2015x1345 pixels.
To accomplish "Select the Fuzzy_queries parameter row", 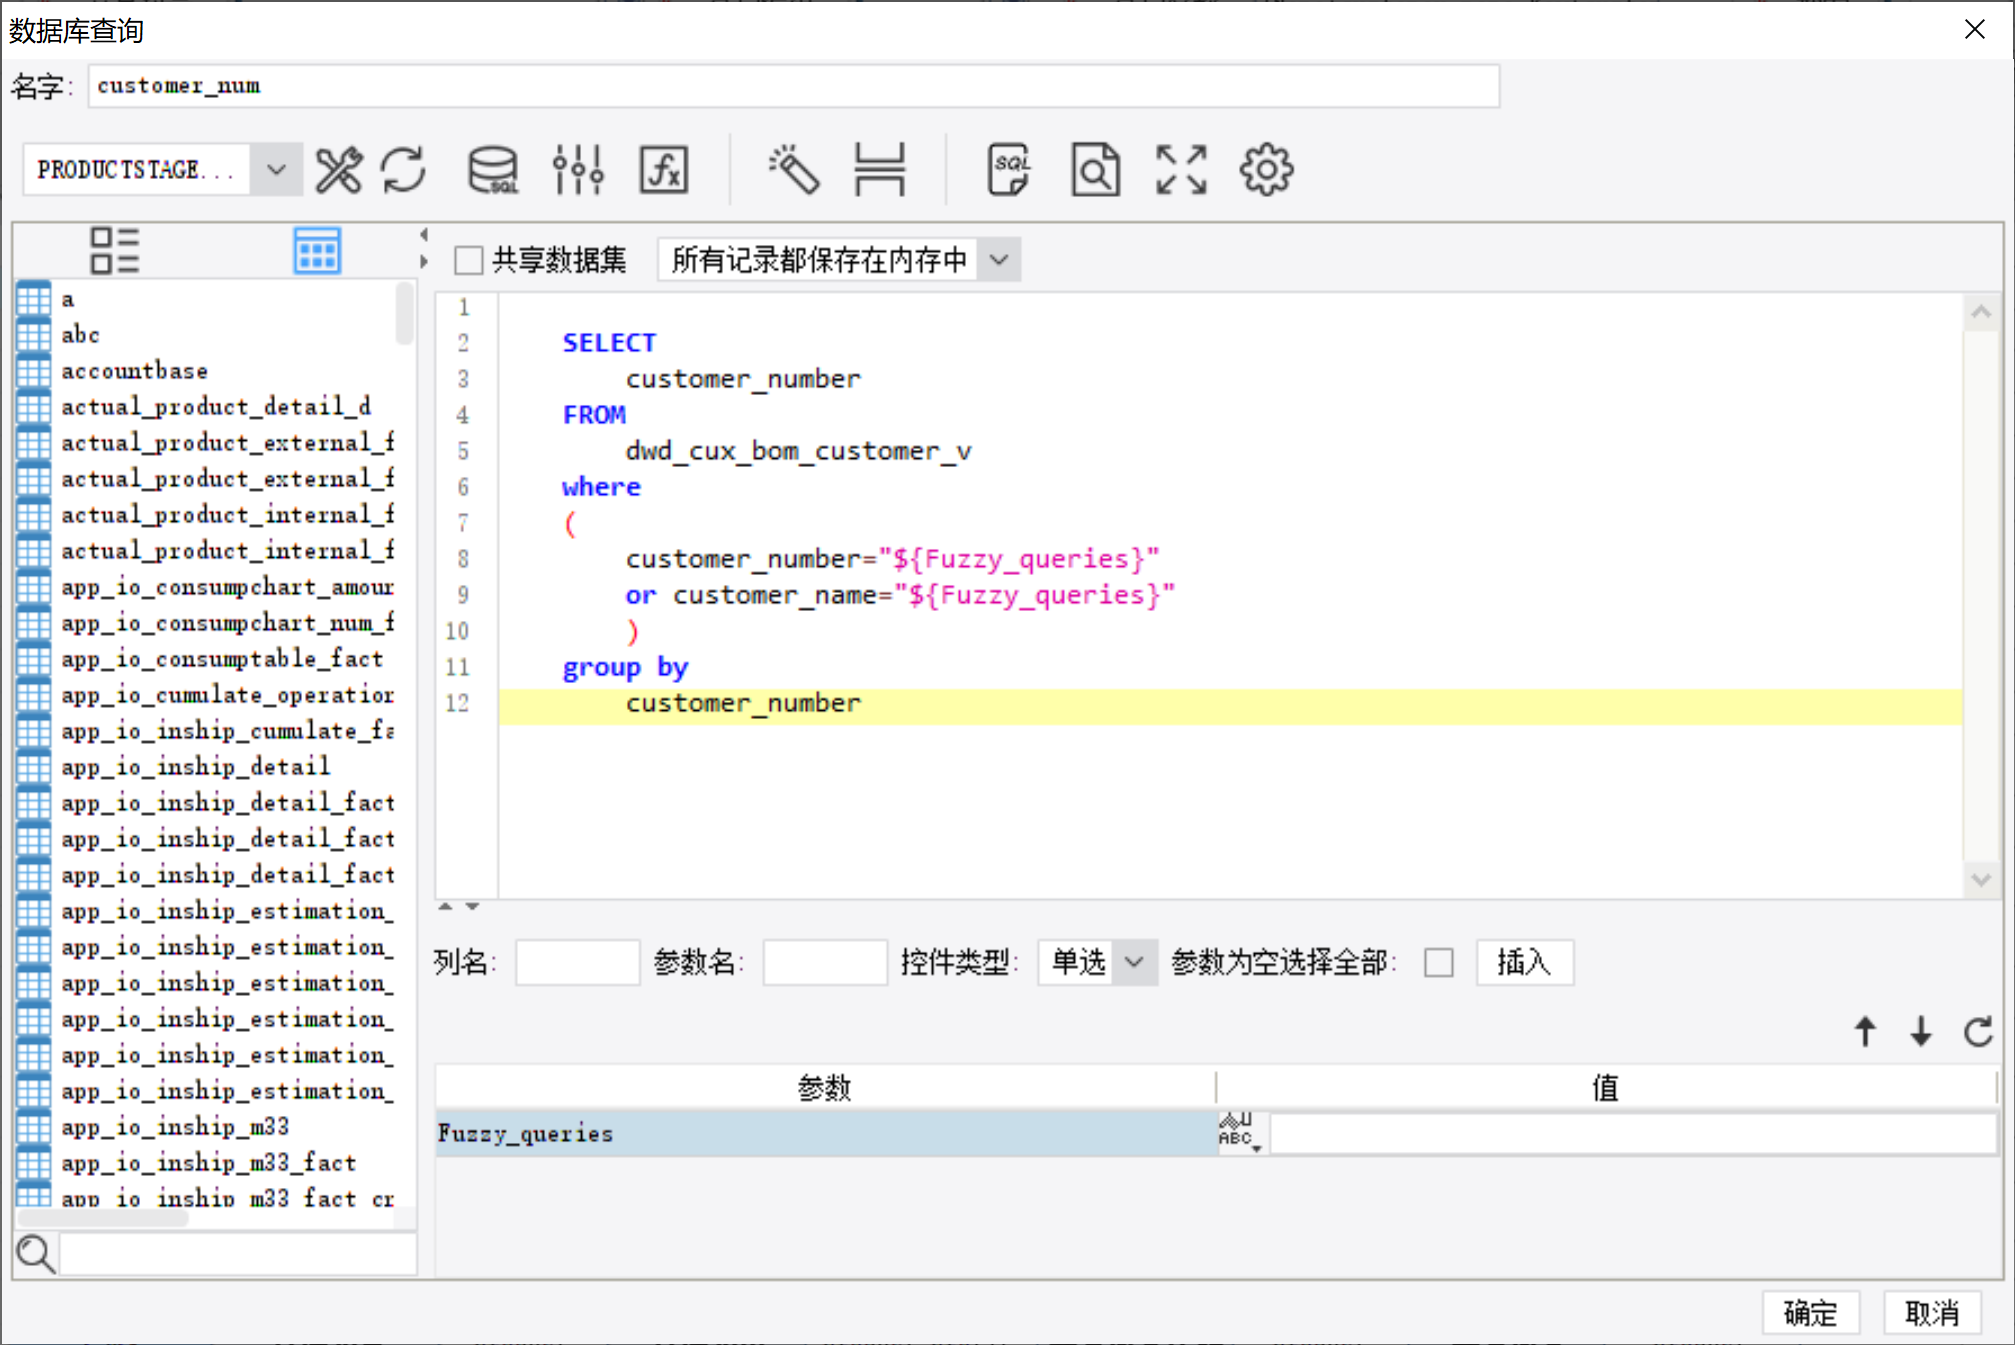I will (x=826, y=1134).
